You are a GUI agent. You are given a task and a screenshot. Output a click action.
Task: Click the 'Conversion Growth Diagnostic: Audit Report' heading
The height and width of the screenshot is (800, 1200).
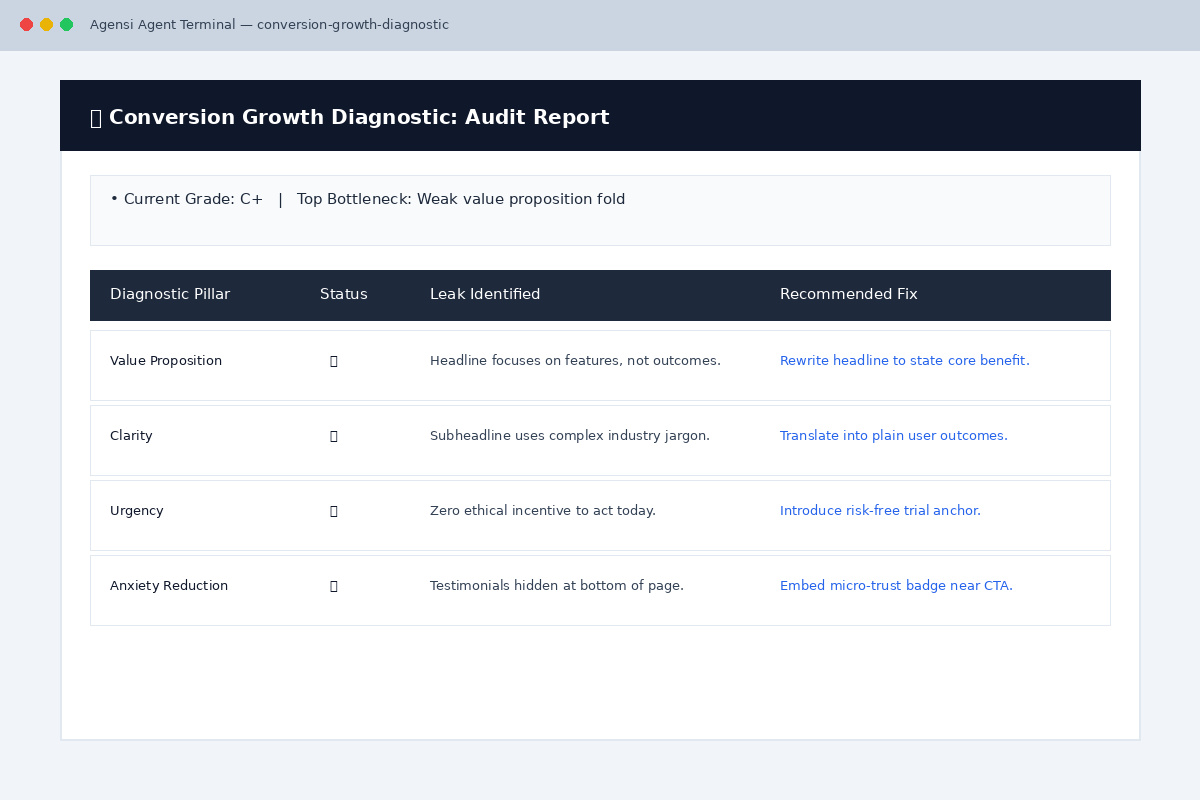coord(359,118)
